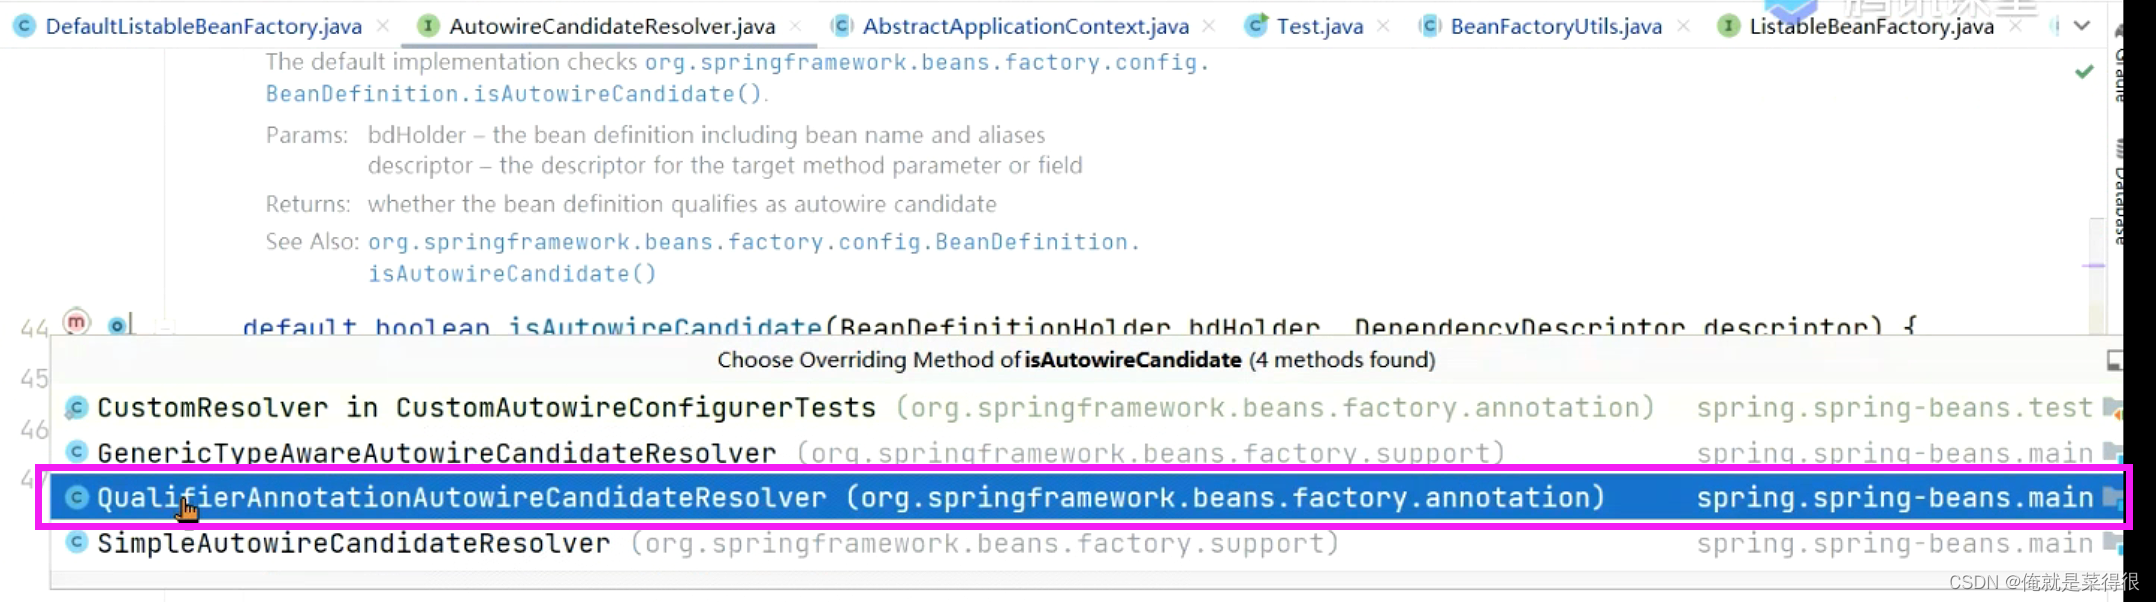Choose CustomResolver in CustomAutowireConfigurerTests
The height and width of the screenshot is (602, 2156).
click(x=1084, y=408)
